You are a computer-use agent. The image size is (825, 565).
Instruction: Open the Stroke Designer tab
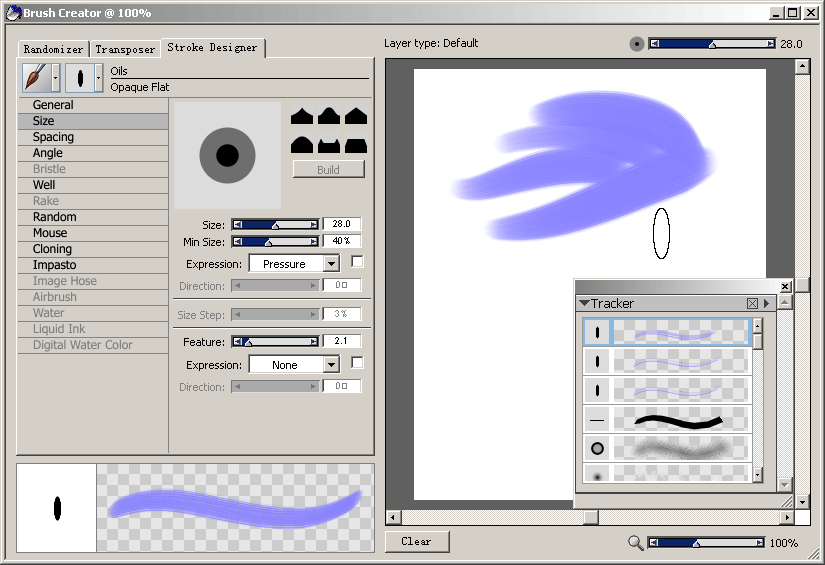[x=213, y=47]
